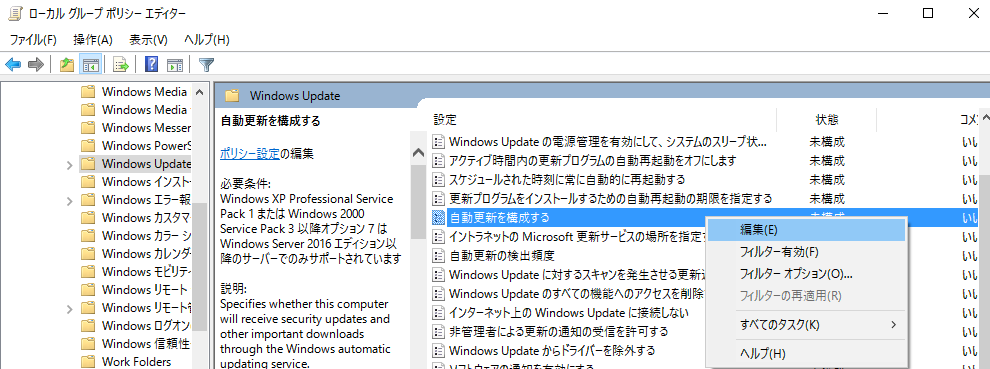Viewport: 990px width, 369px height.
Task: Click the Windows PowerS folder icon
Action: [x=88, y=146]
